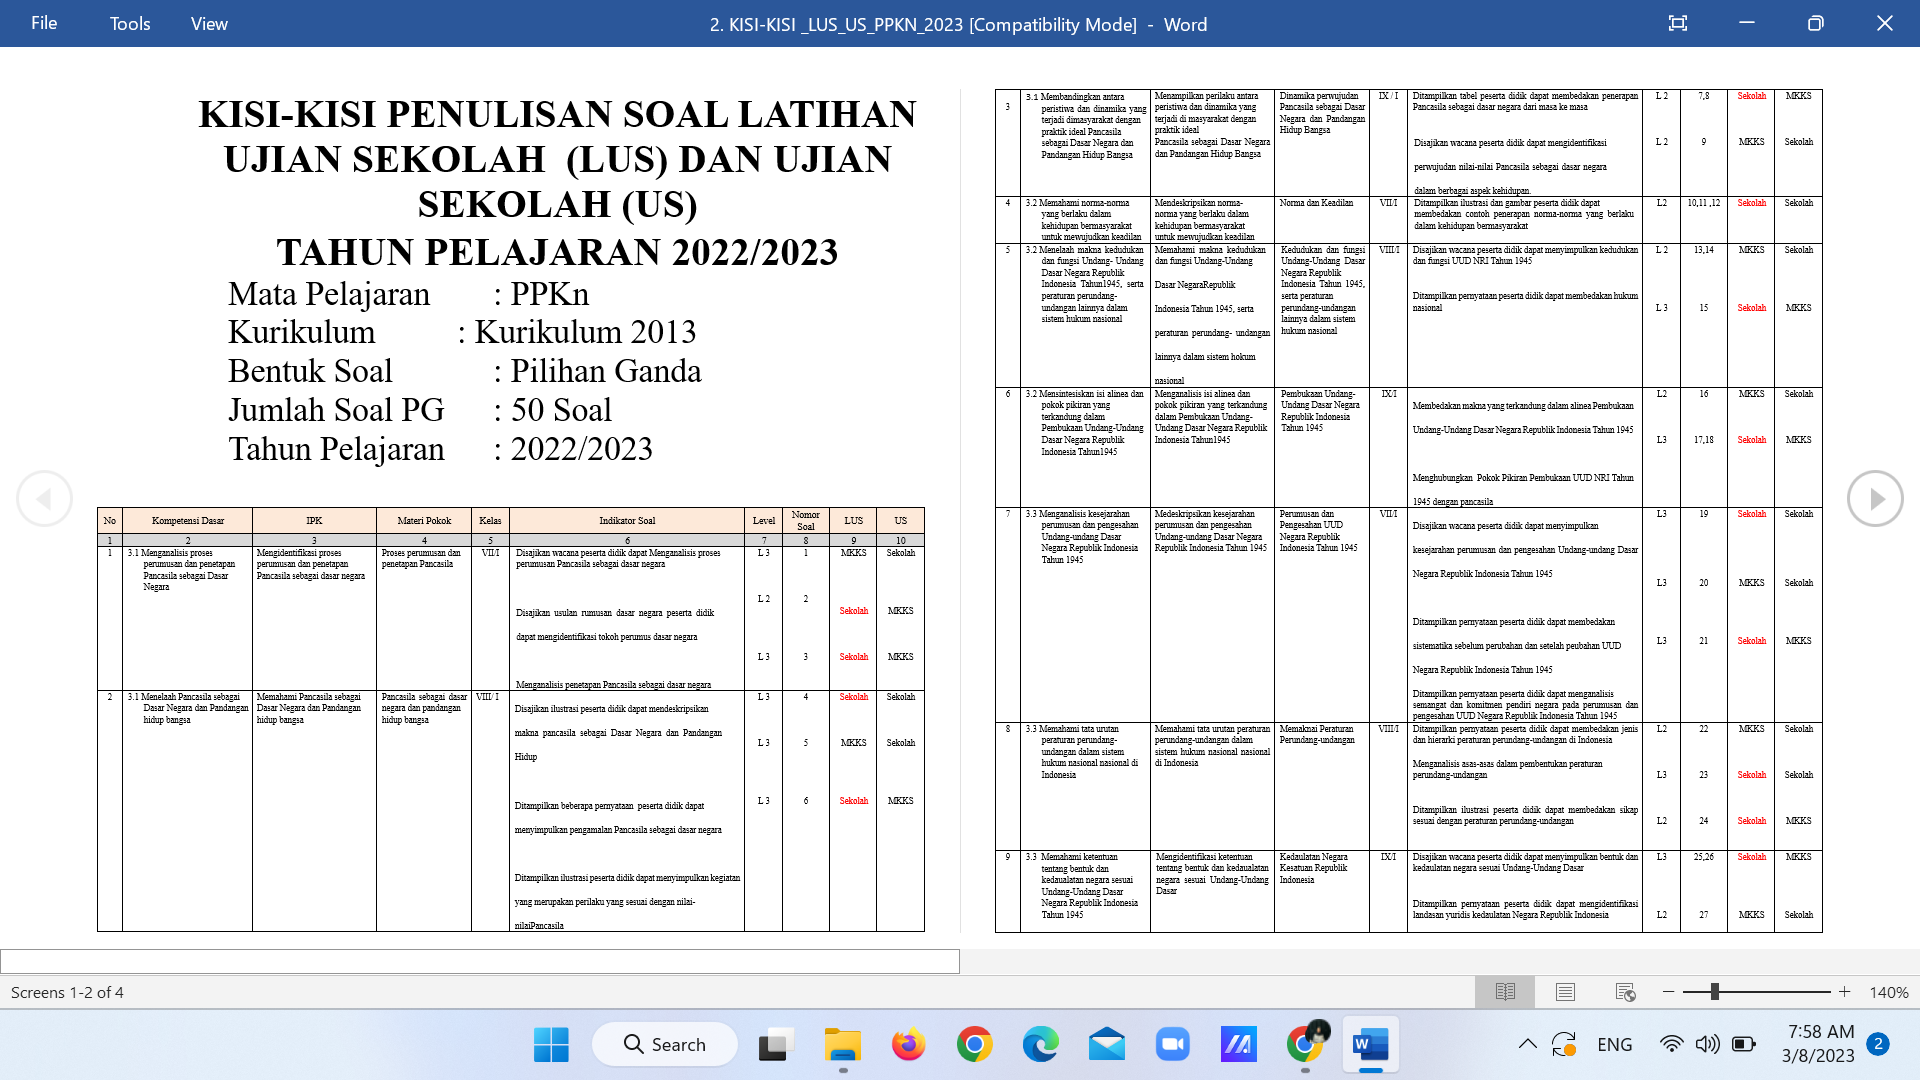1920x1080 pixels.
Task: Go to next screen arrow
Action: tap(1875, 498)
